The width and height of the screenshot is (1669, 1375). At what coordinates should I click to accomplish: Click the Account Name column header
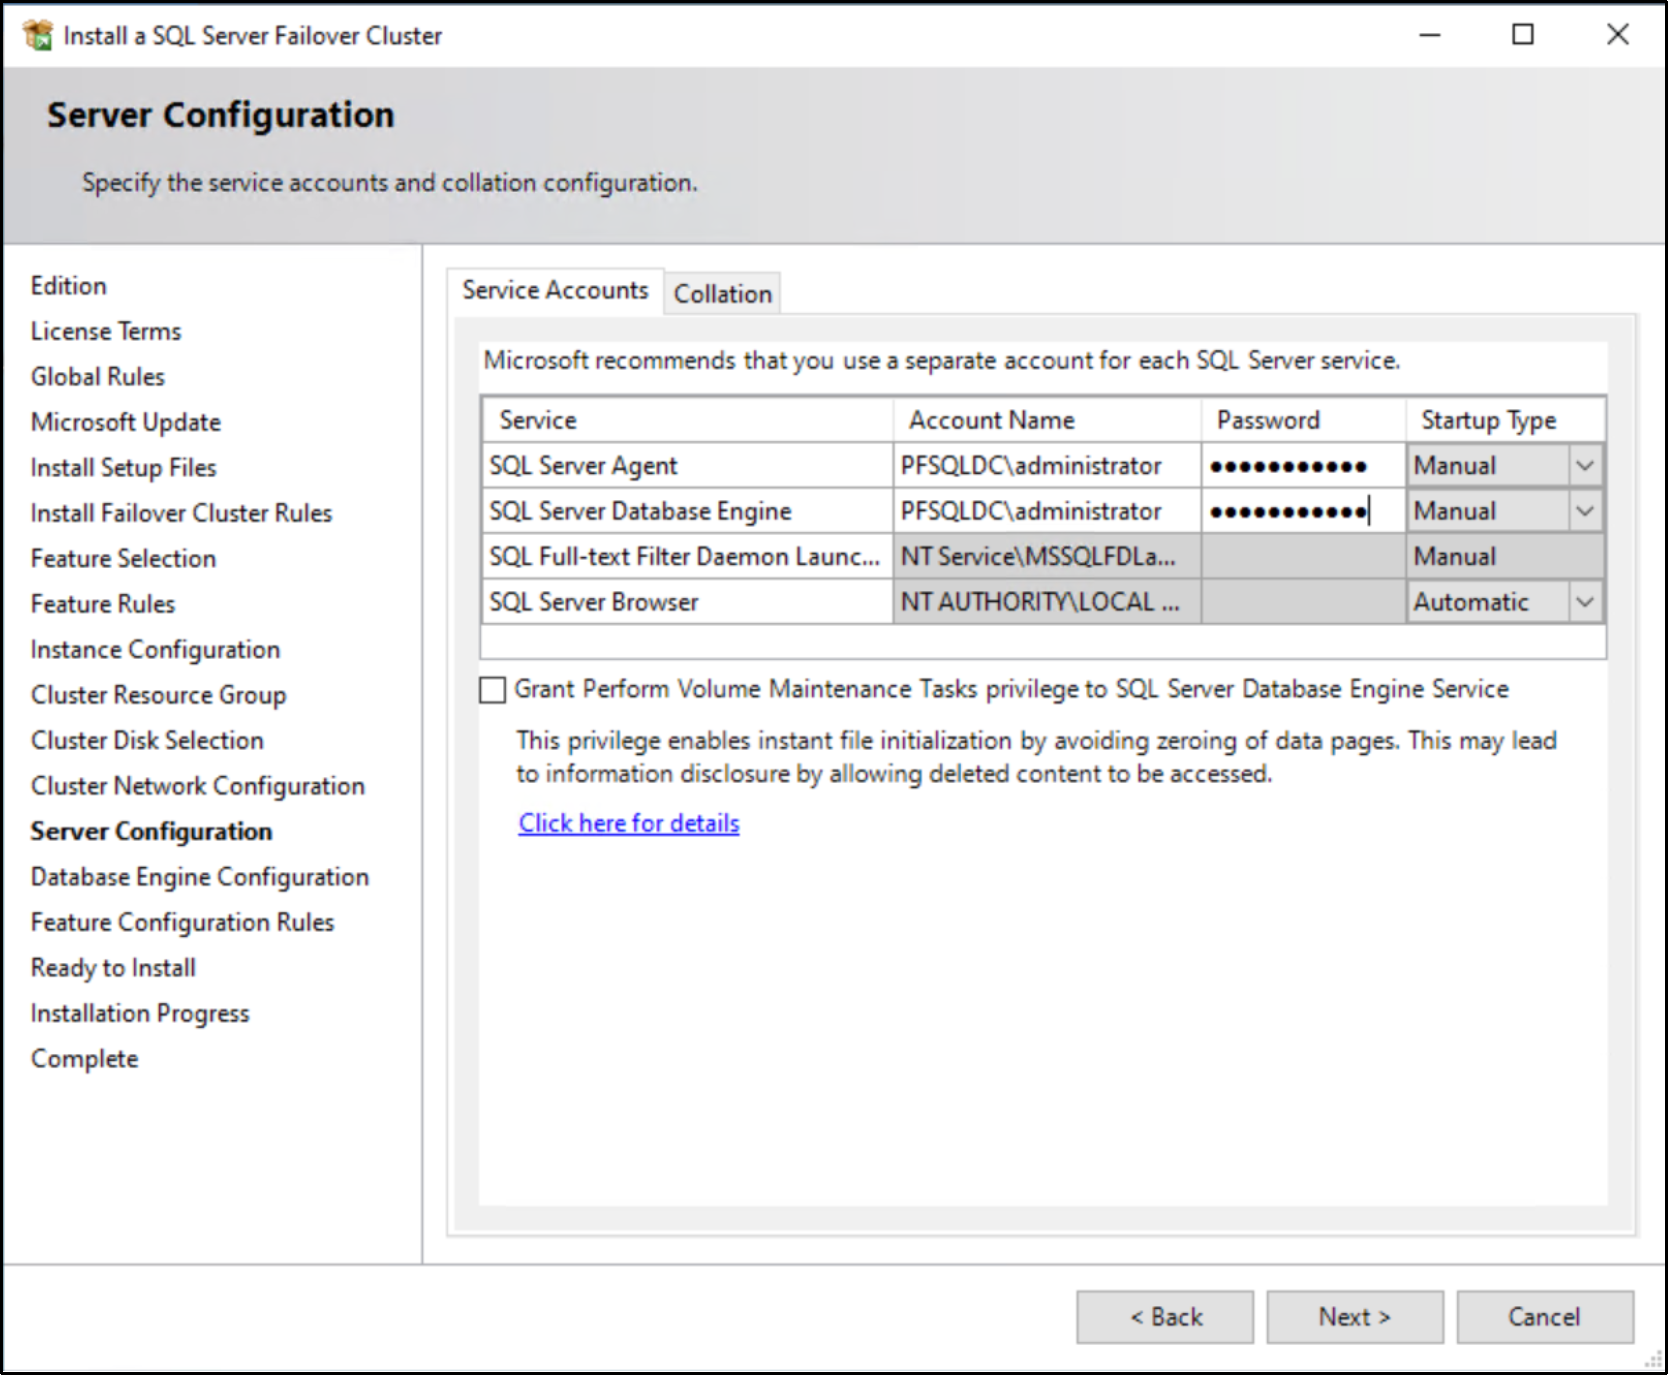tap(1047, 420)
